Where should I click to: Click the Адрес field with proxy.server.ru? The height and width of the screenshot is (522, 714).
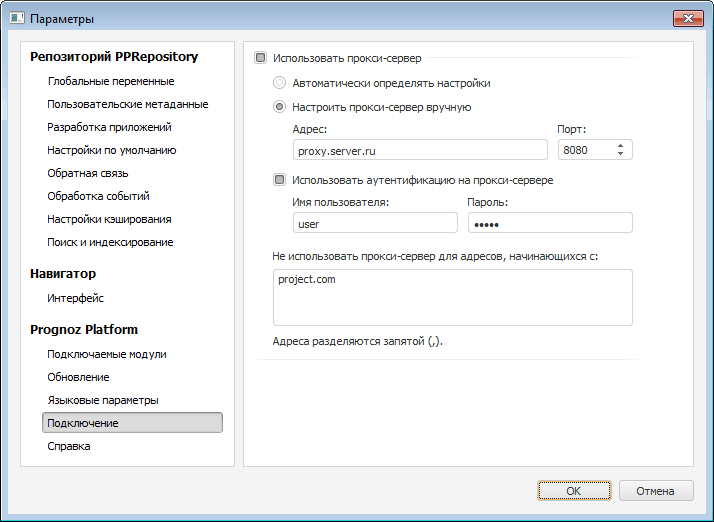[x=420, y=150]
